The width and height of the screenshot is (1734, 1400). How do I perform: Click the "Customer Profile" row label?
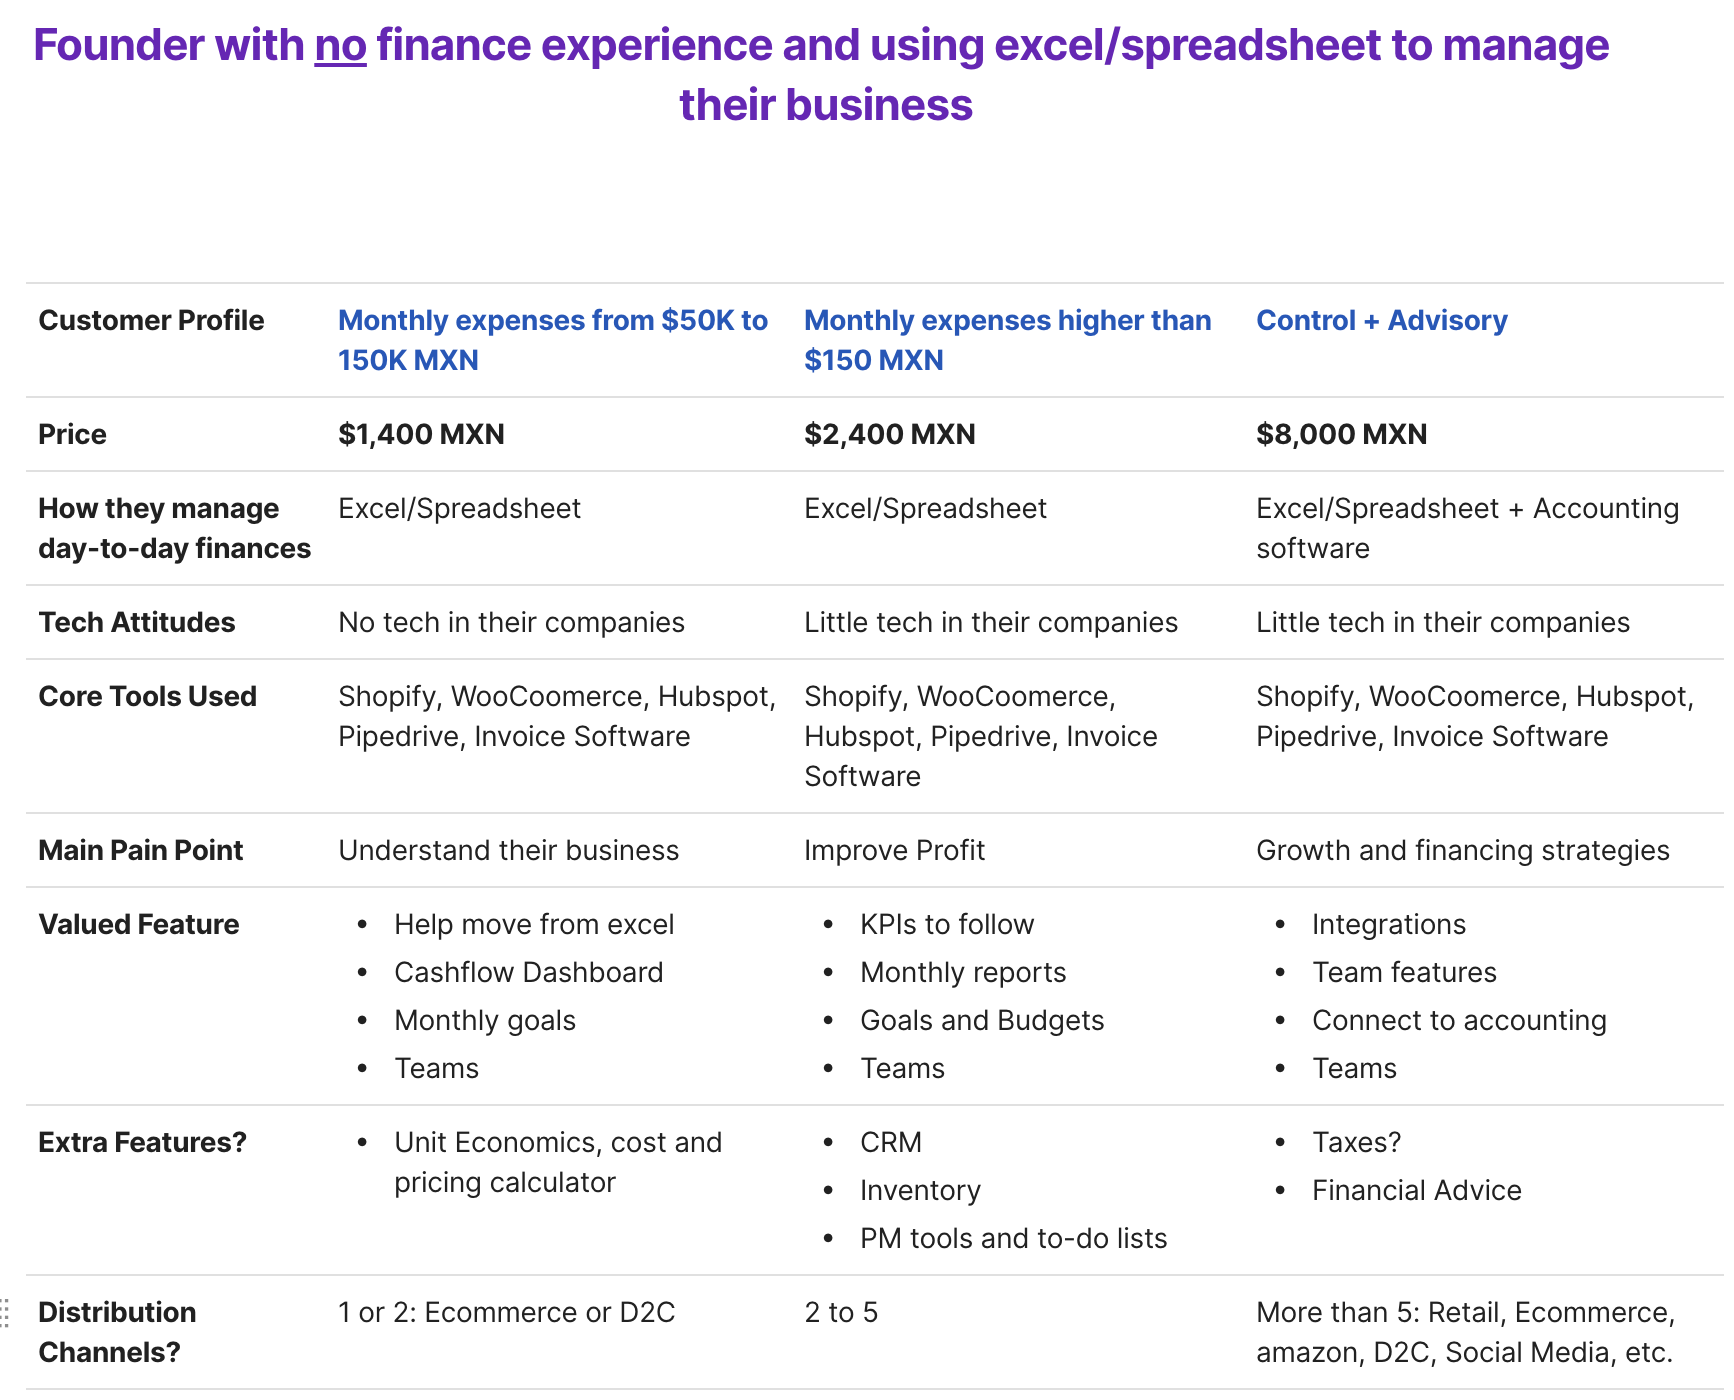click(151, 320)
